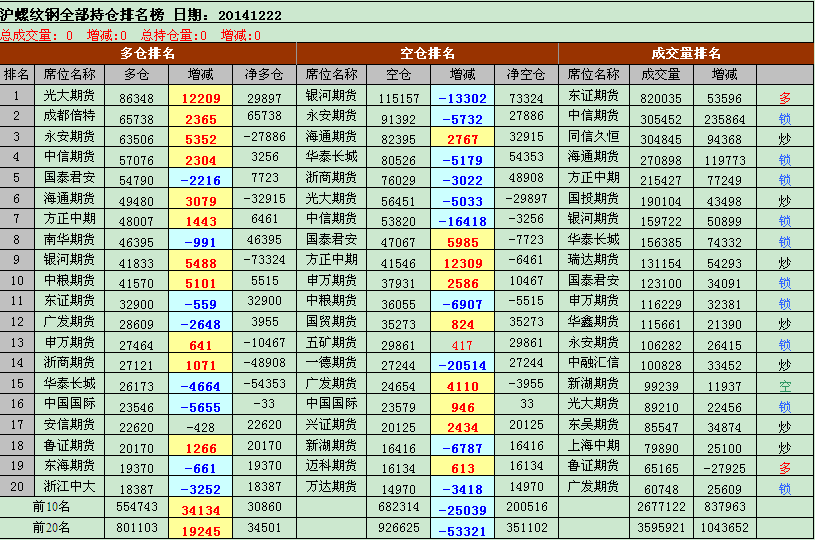815x540 pixels.
Task: Click the red 总成交量: 0 label
Action: (36, 35)
